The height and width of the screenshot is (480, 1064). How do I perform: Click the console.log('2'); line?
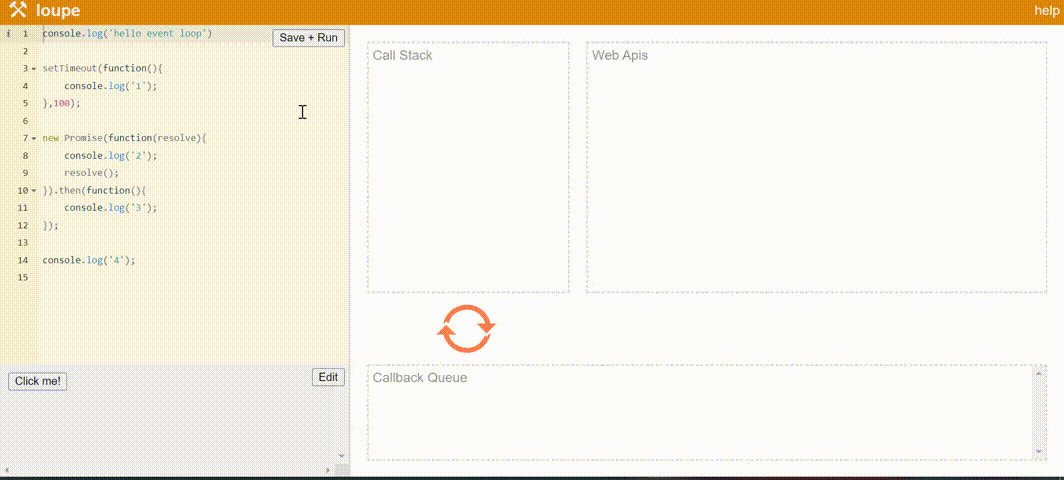point(111,155)
